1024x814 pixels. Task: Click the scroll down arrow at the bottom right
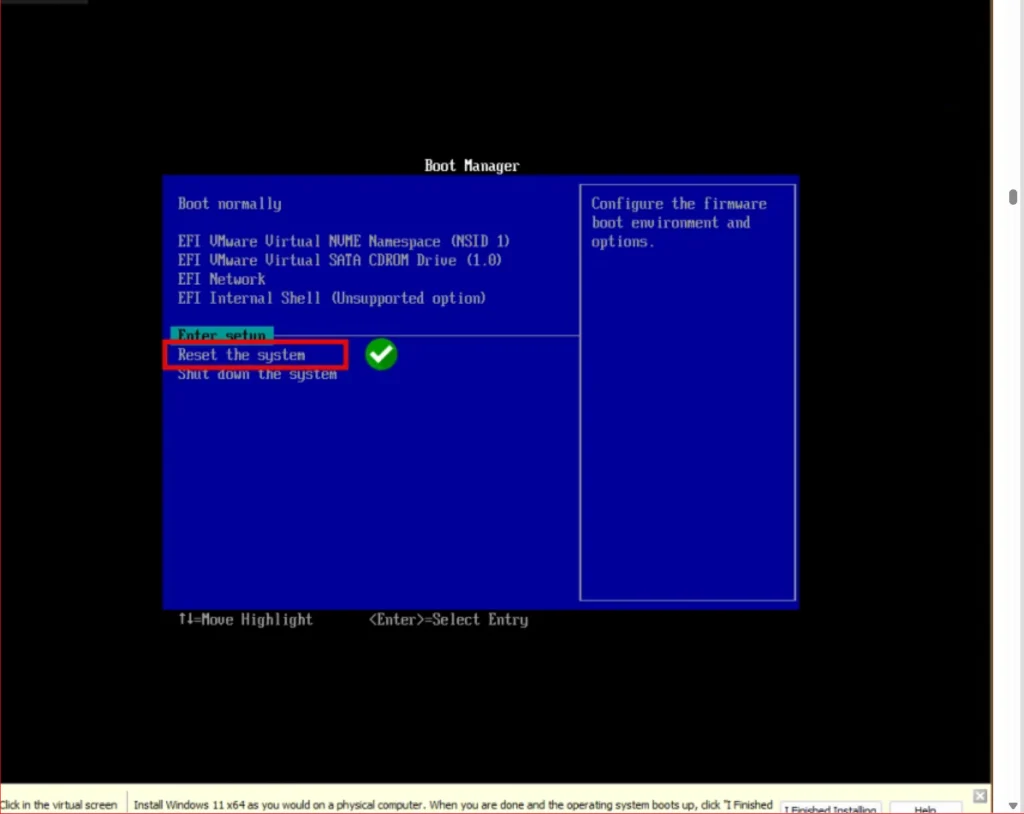pyautogui.click(x=1013, y=806)
